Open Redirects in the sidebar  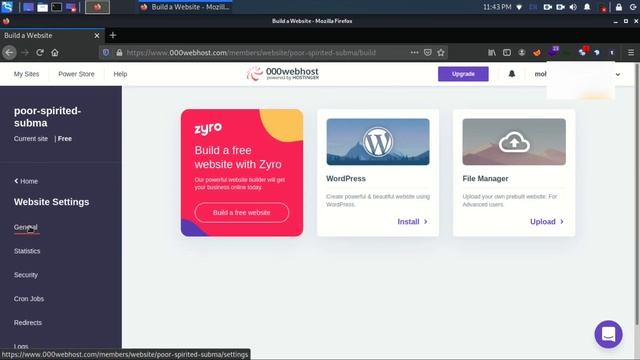coord(28,322)
